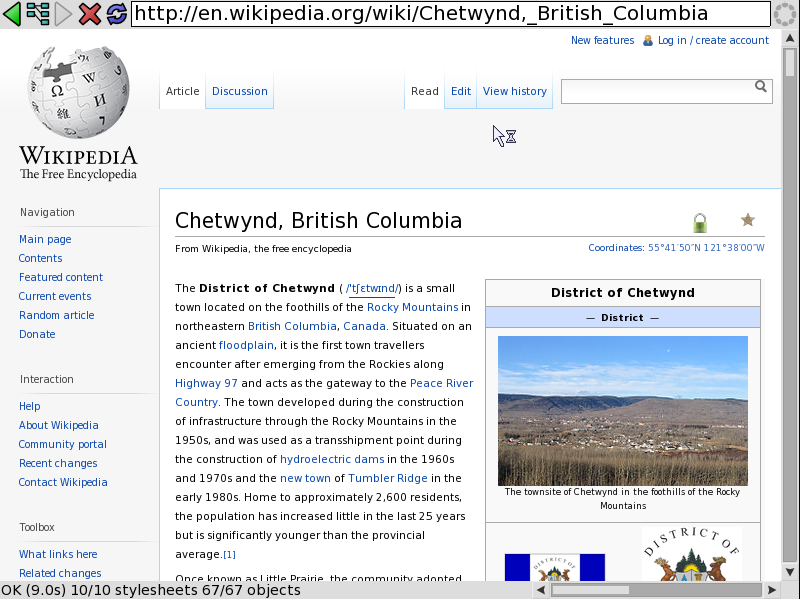Click the District of Chetwynd infobox title
The width and height of the screenshot is (800, 599).
(x=622, y=293)
